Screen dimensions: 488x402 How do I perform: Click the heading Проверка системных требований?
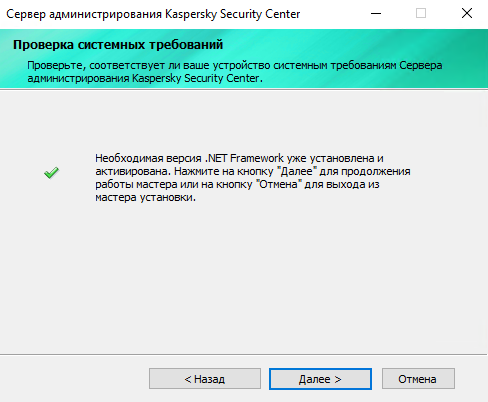pyautogui.click(x=118, y=45)
